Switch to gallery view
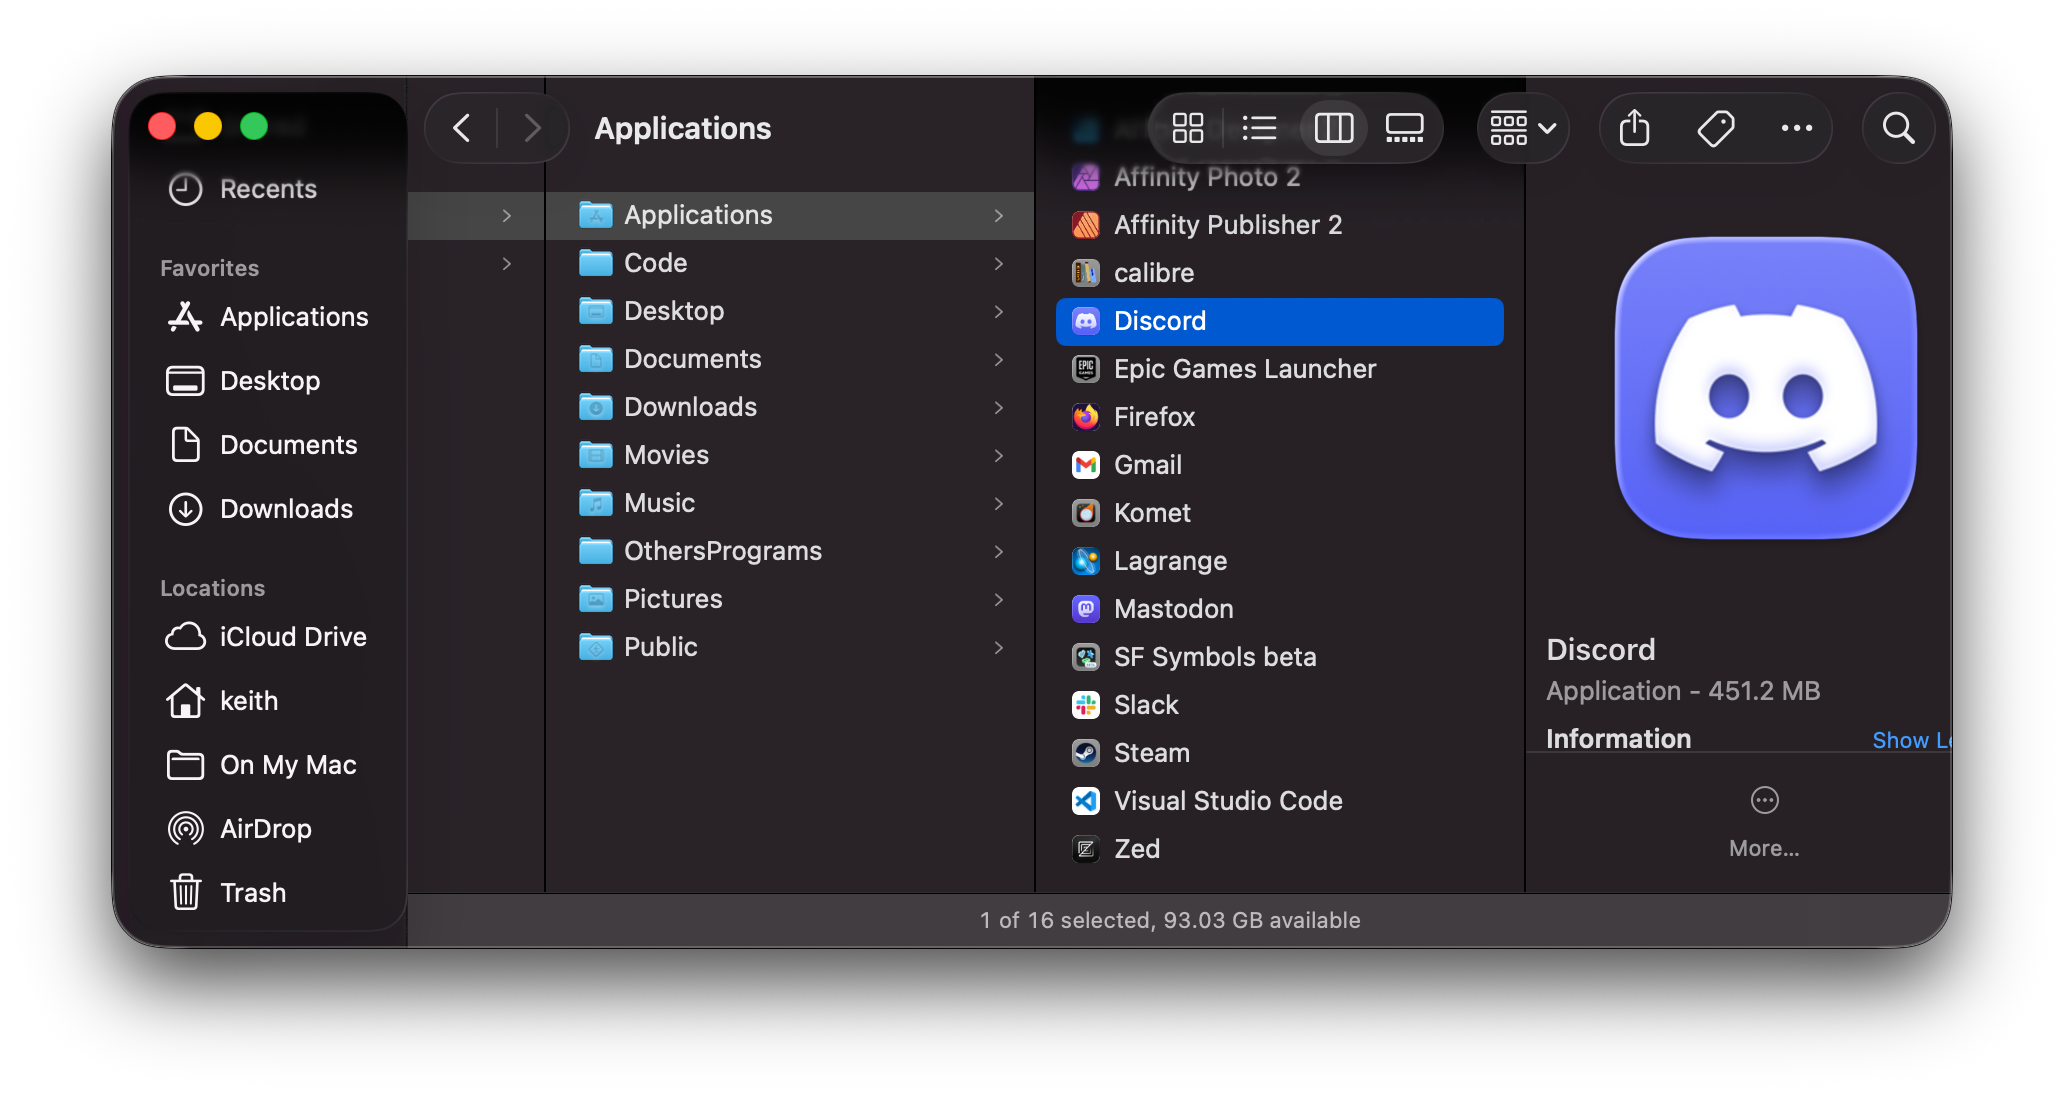This screenshot has width=2064, height=1096. (x=1404, y=128)
